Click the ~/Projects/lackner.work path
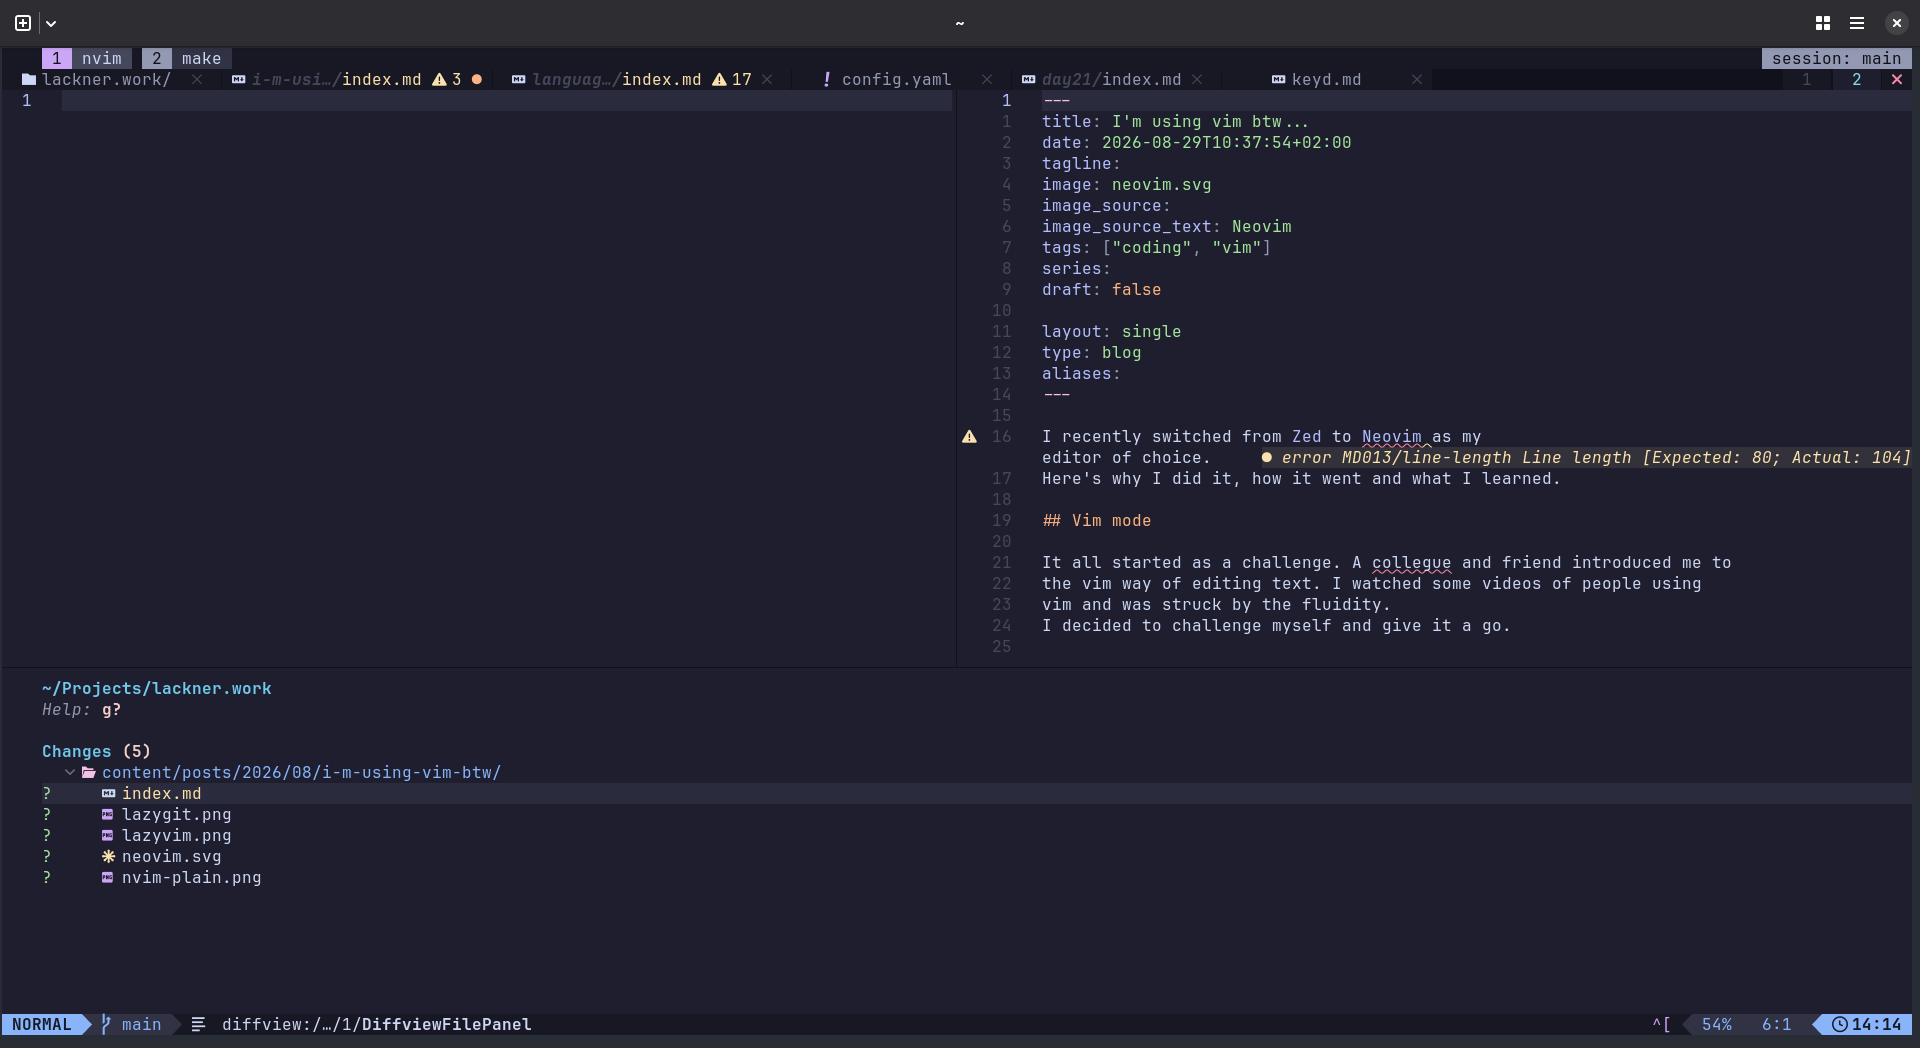 pos(157,688)
